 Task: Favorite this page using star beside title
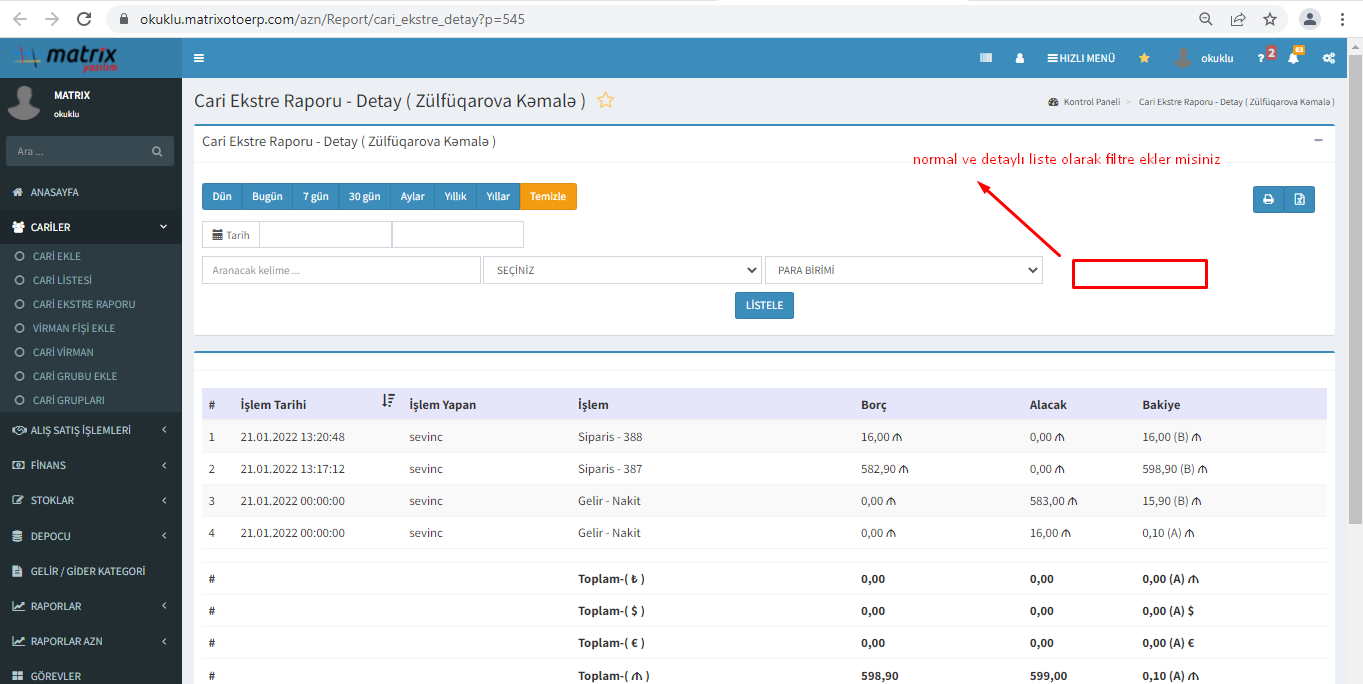(605, 100)
